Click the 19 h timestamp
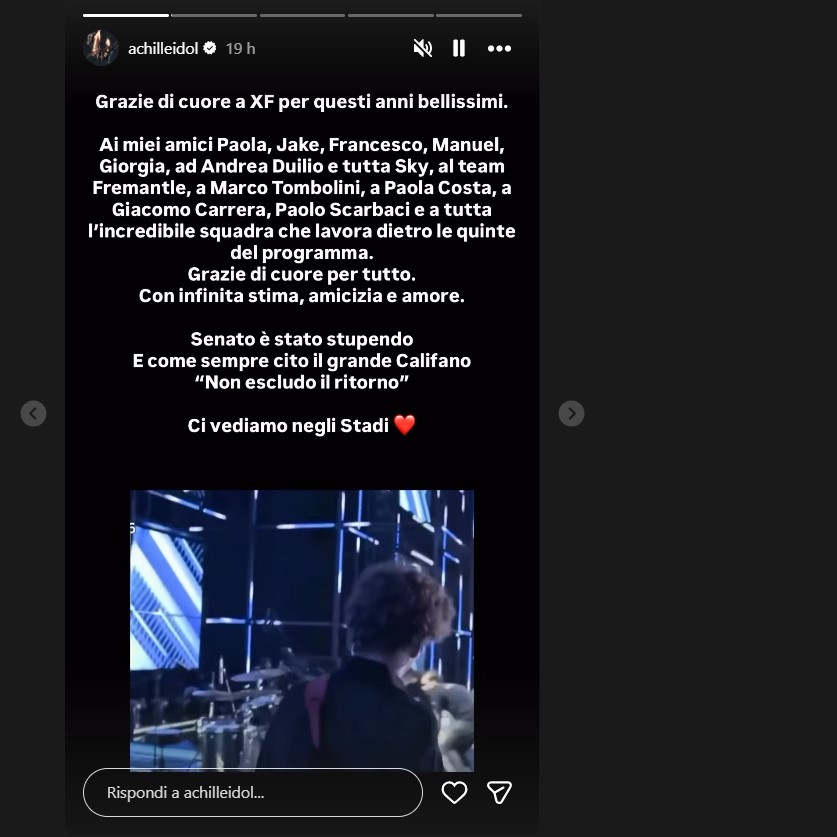The width and height of the screenshot is (837, 837). (240, 49)
